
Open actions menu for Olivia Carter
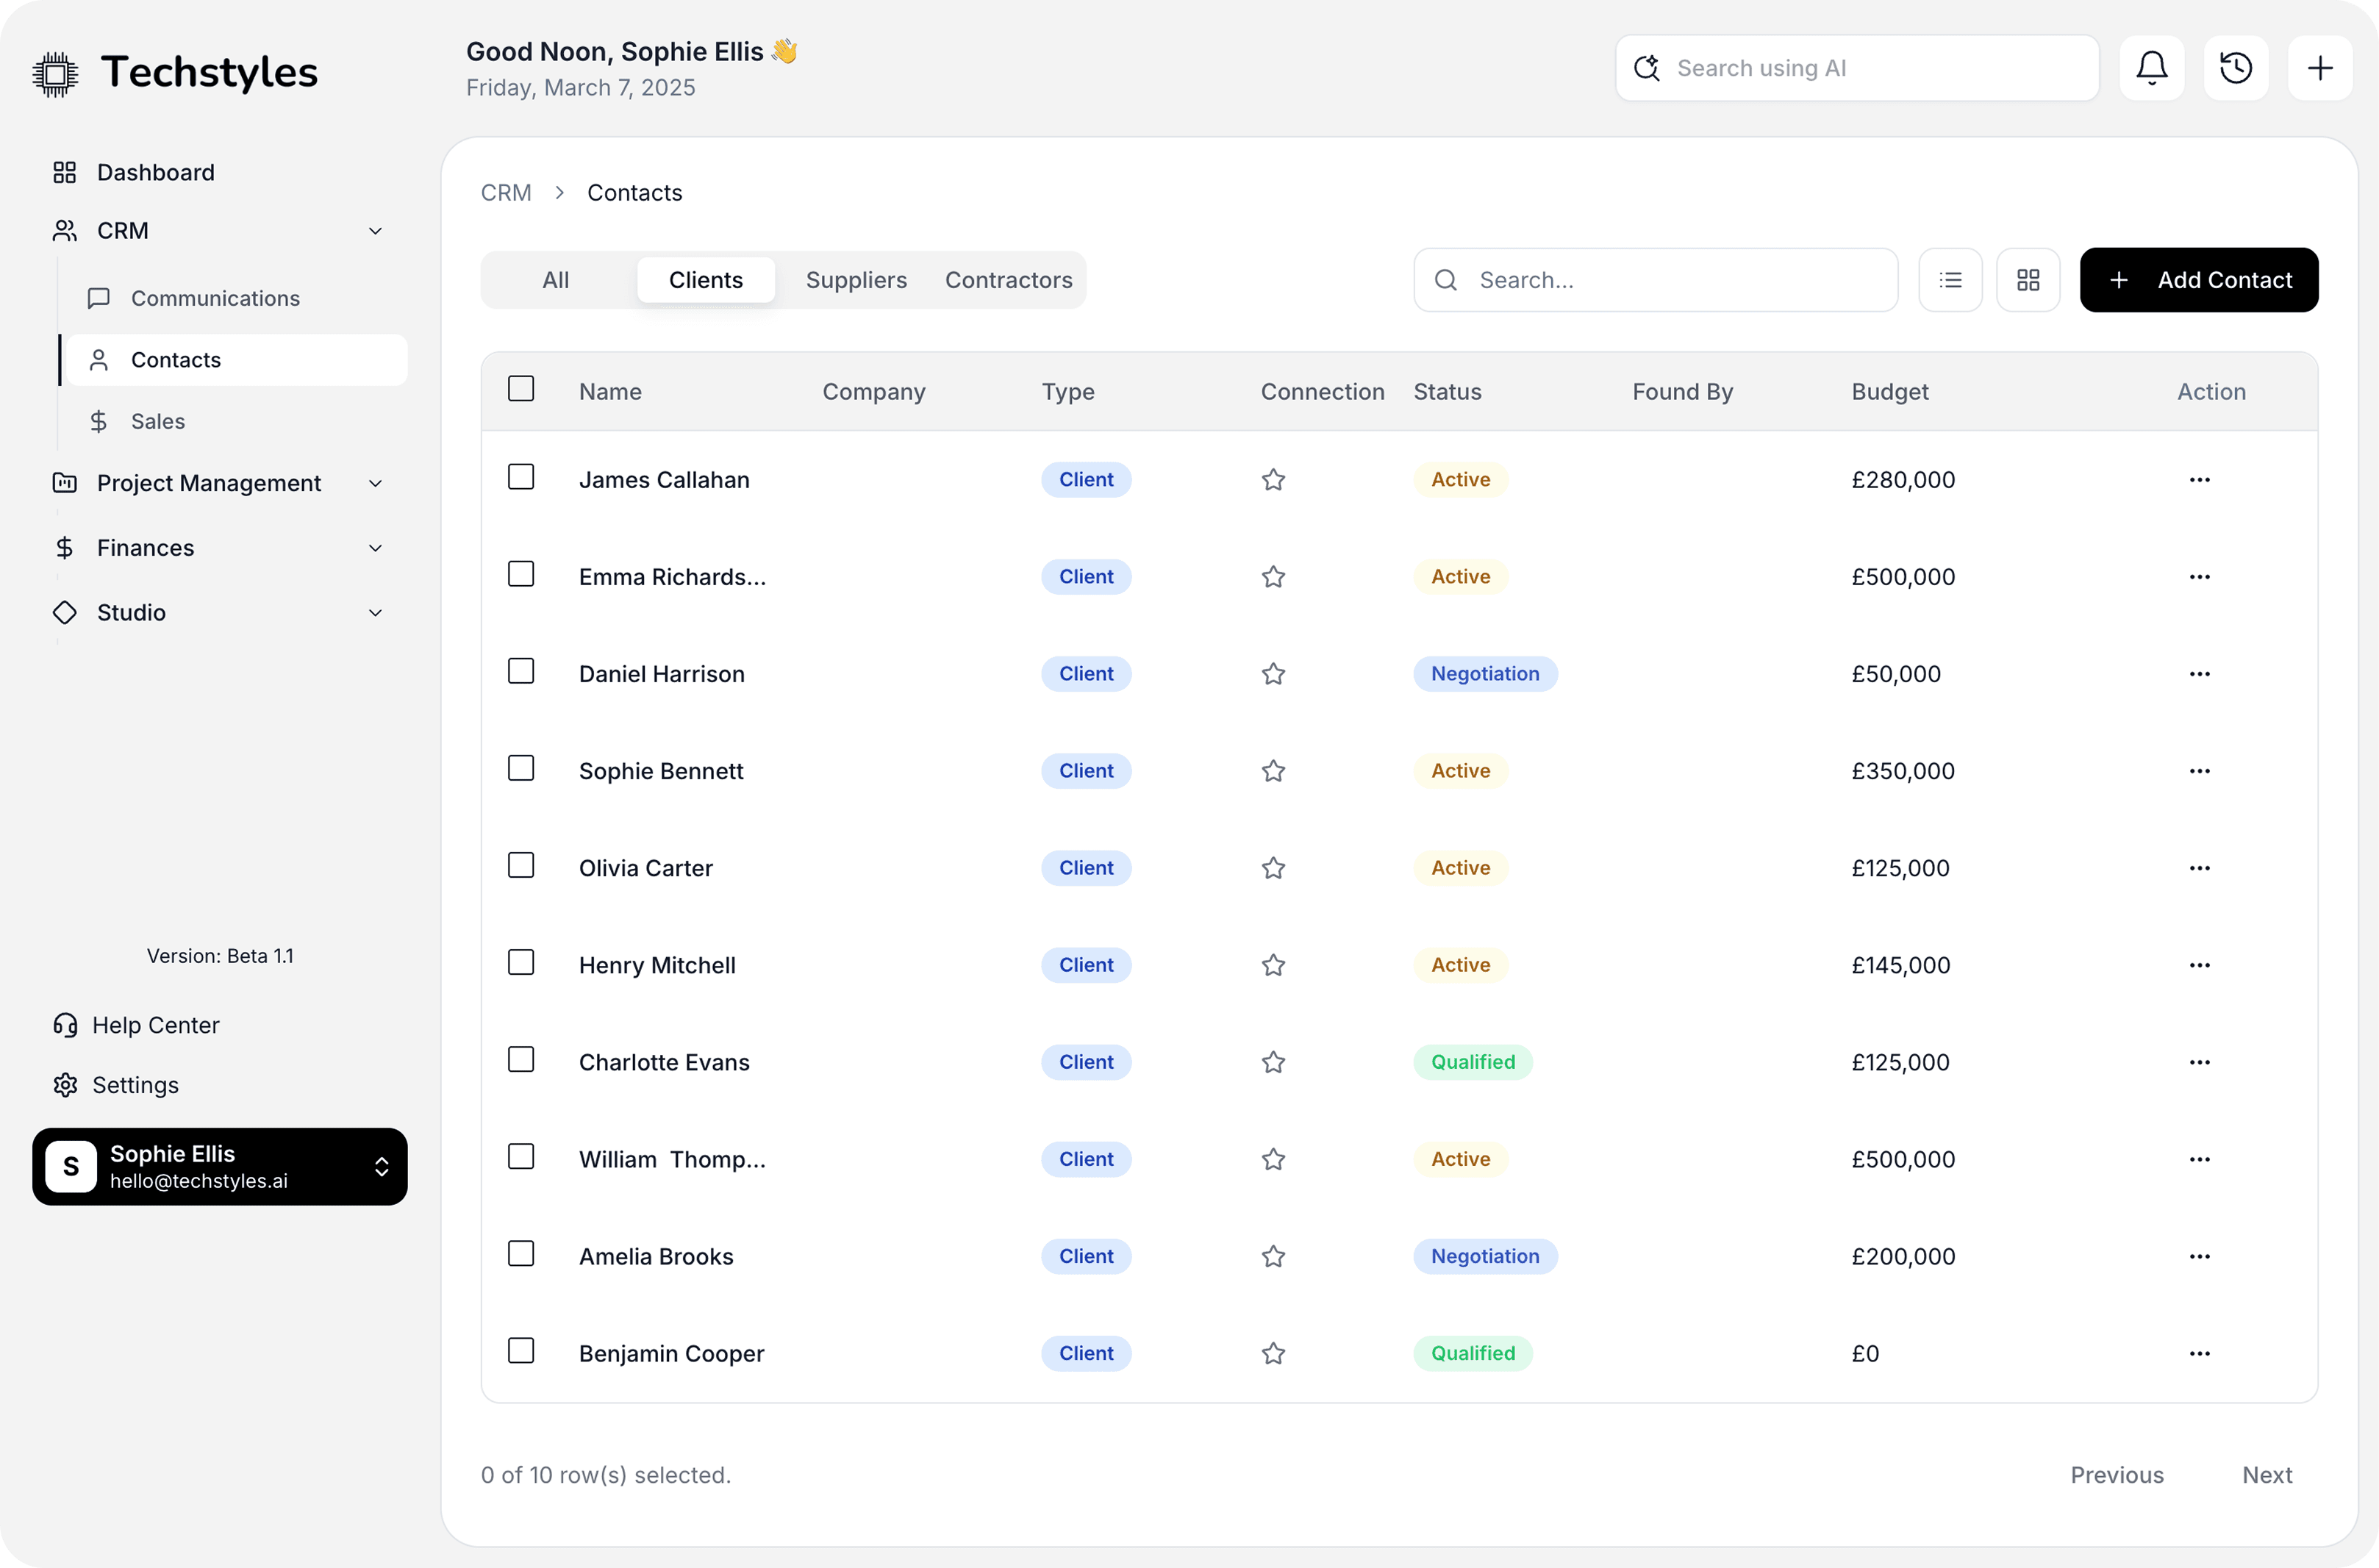click(2199, 868)
